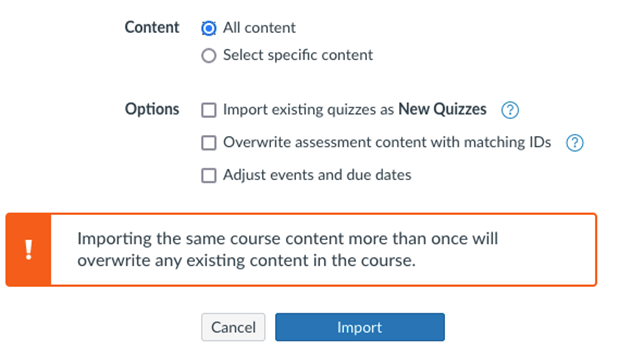
Task: Click the blue Import button
Action: pos(360,327)
